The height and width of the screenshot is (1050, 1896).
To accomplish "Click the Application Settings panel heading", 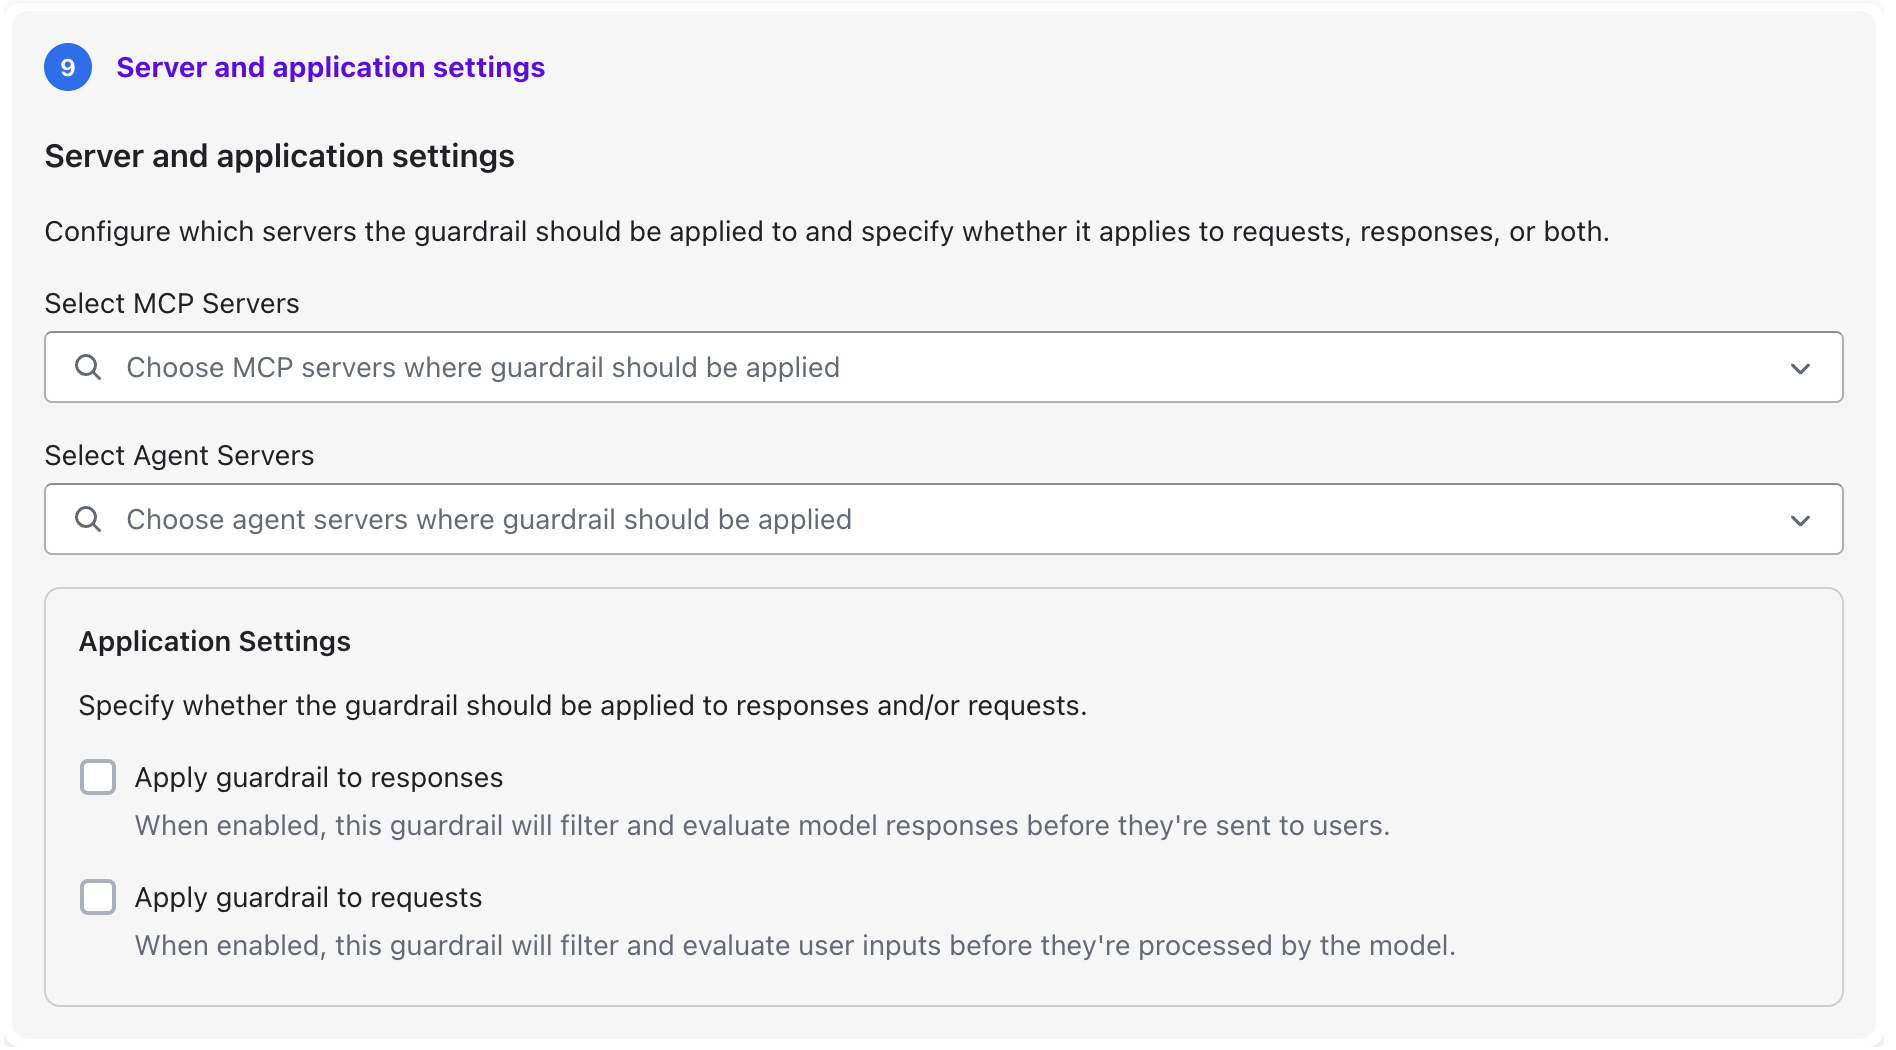I will coord(215,642).
